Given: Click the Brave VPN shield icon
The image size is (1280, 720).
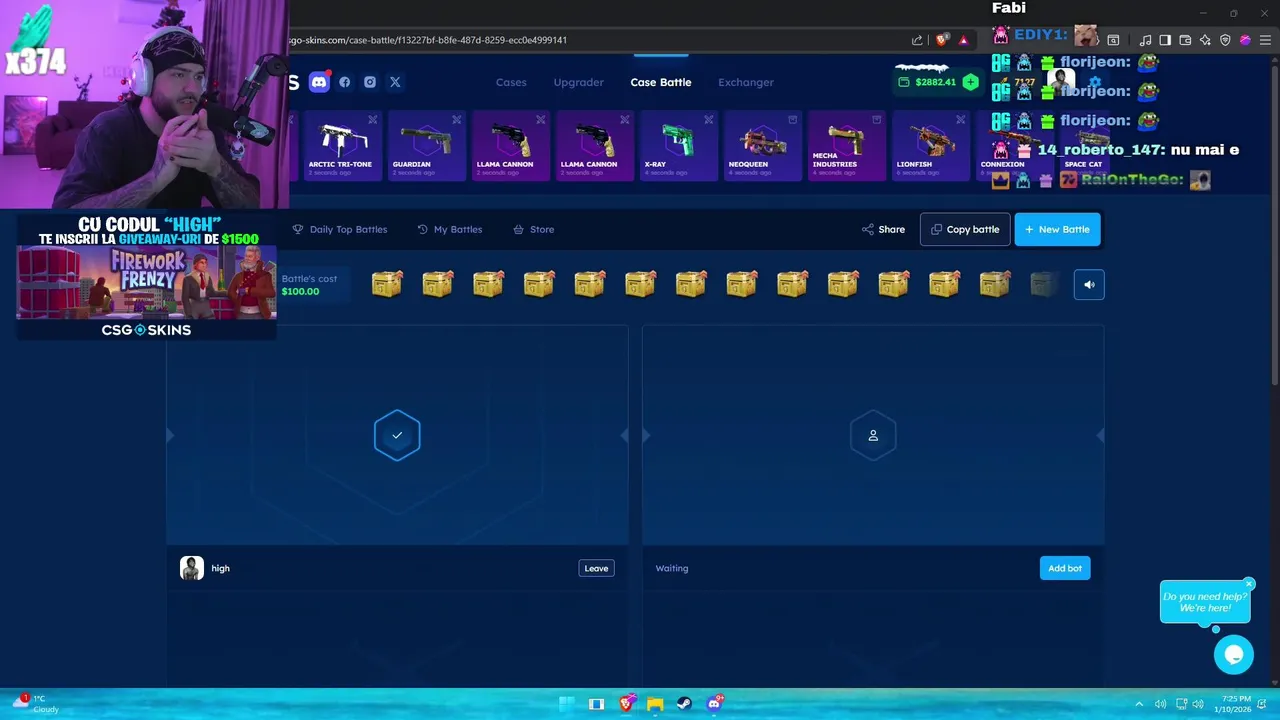Looking at the screenshot, I should (1225, 40).
